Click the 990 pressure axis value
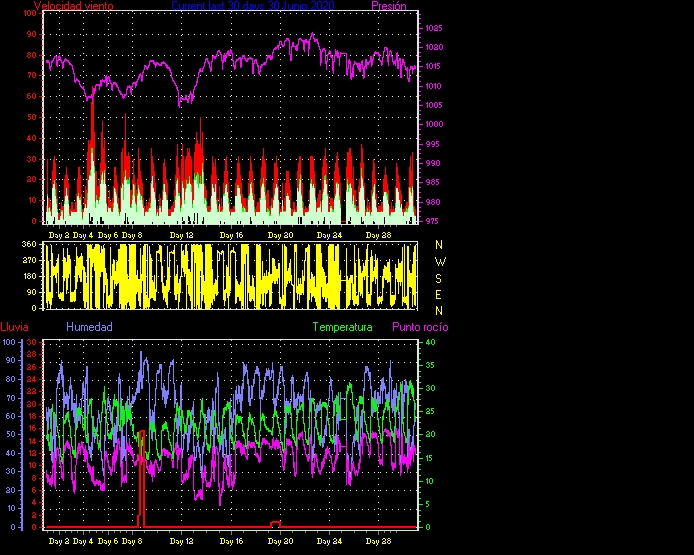Viewport: 694px width, 555px height. (x=434, y=163)
